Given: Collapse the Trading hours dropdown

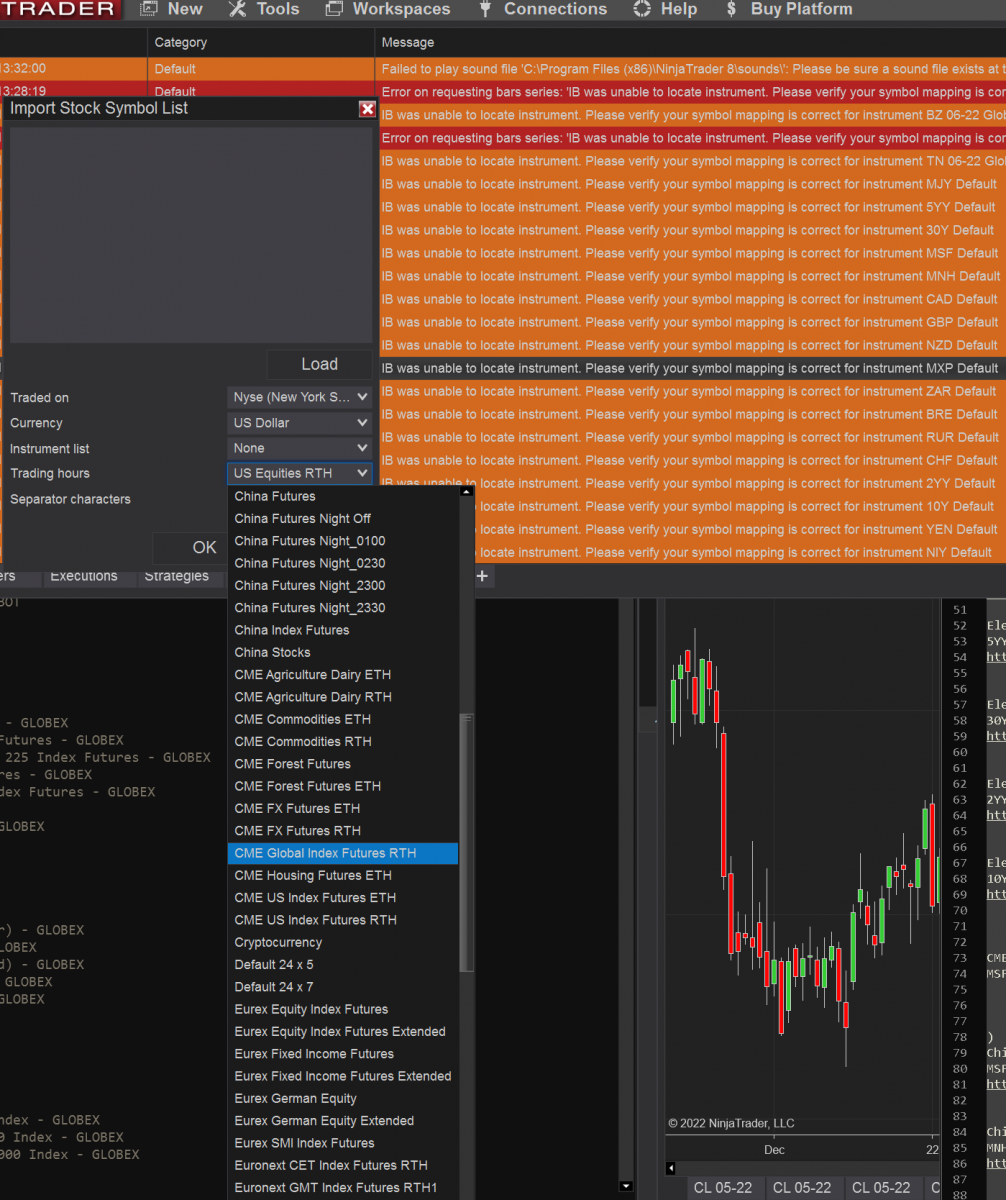Looking at the screenshot, I should 300,473.
